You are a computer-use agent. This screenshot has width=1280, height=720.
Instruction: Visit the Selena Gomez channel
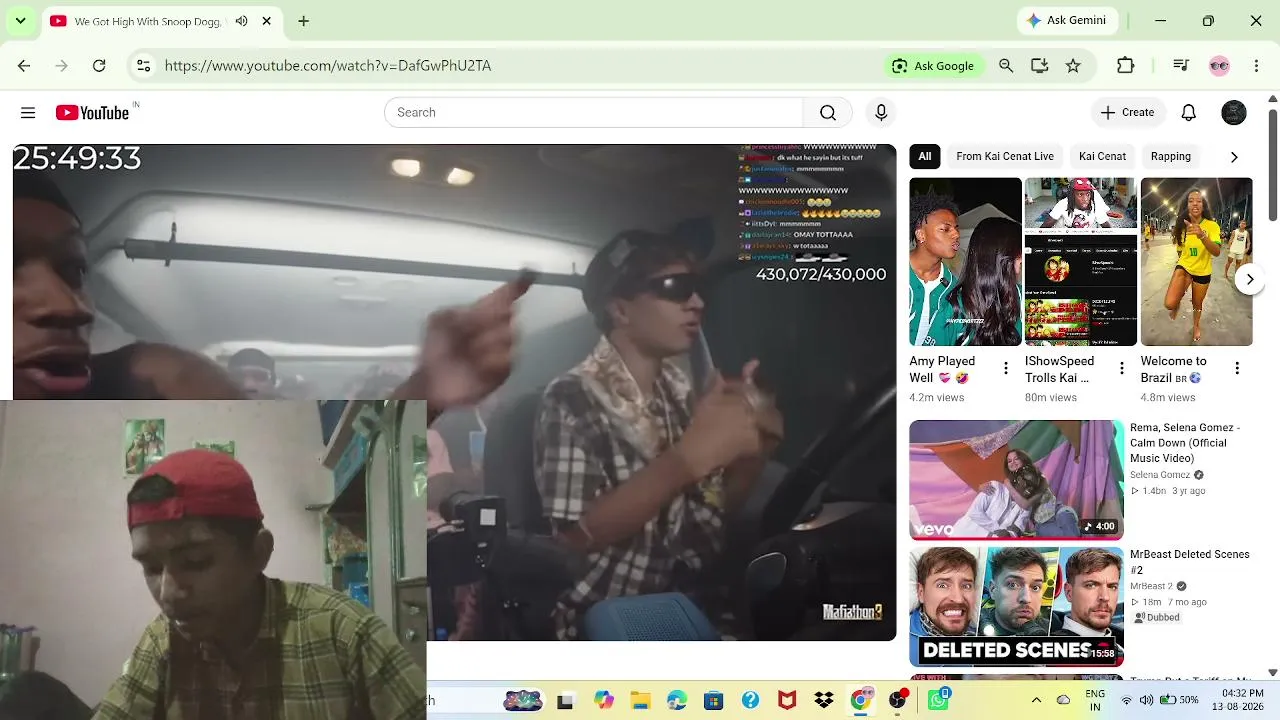point(1160,475)
